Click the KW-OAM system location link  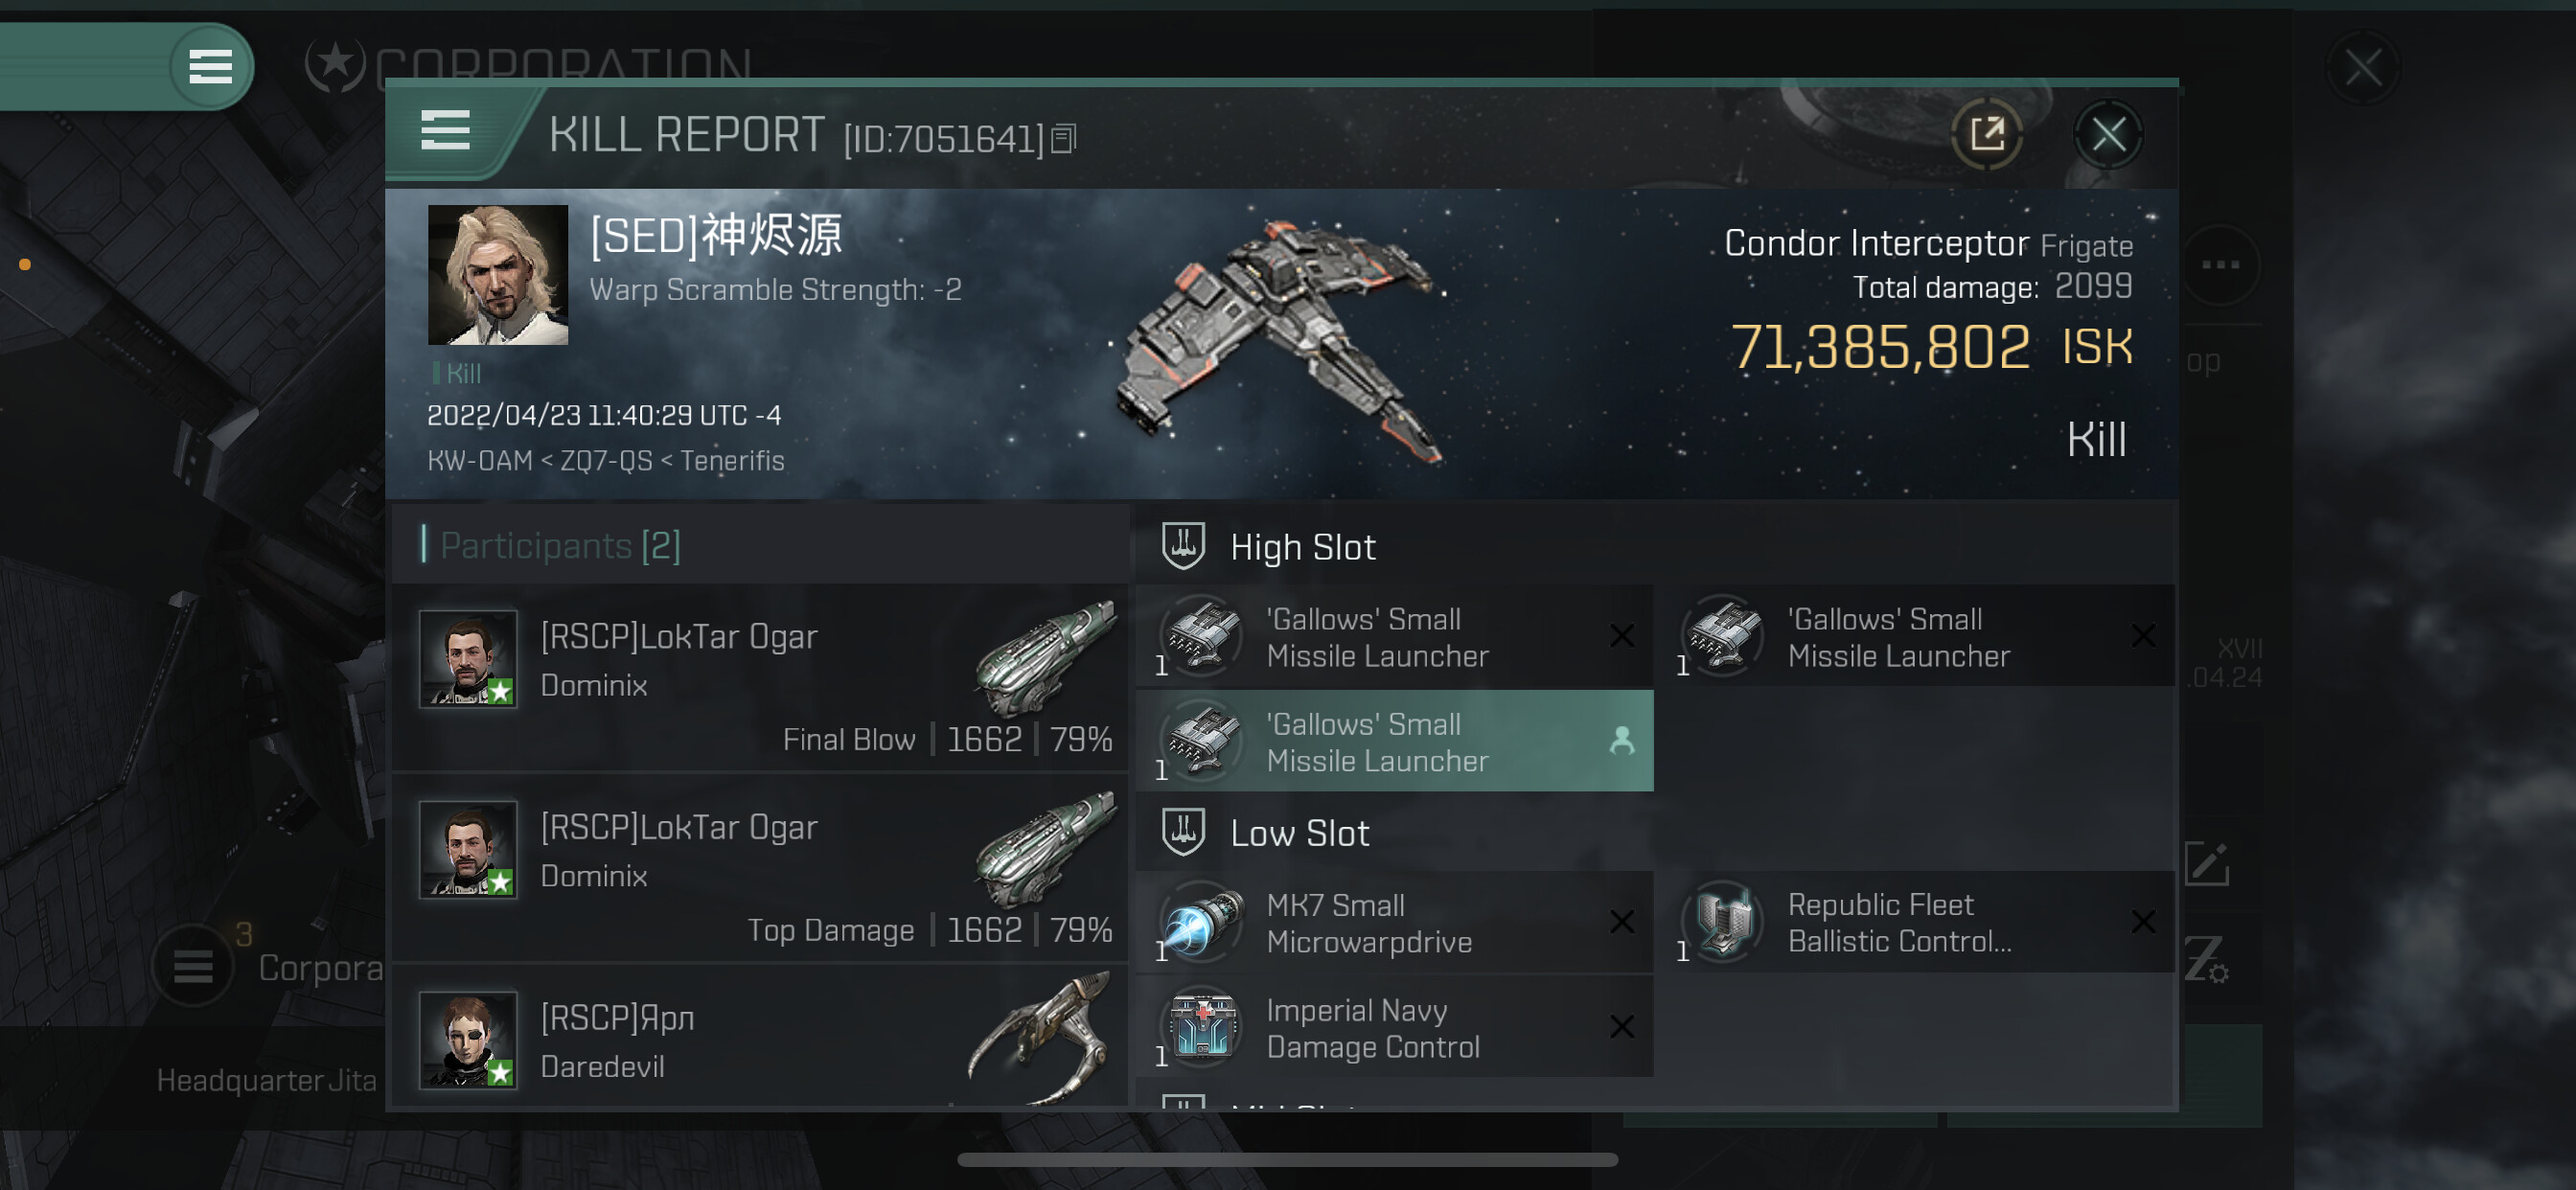479,460
